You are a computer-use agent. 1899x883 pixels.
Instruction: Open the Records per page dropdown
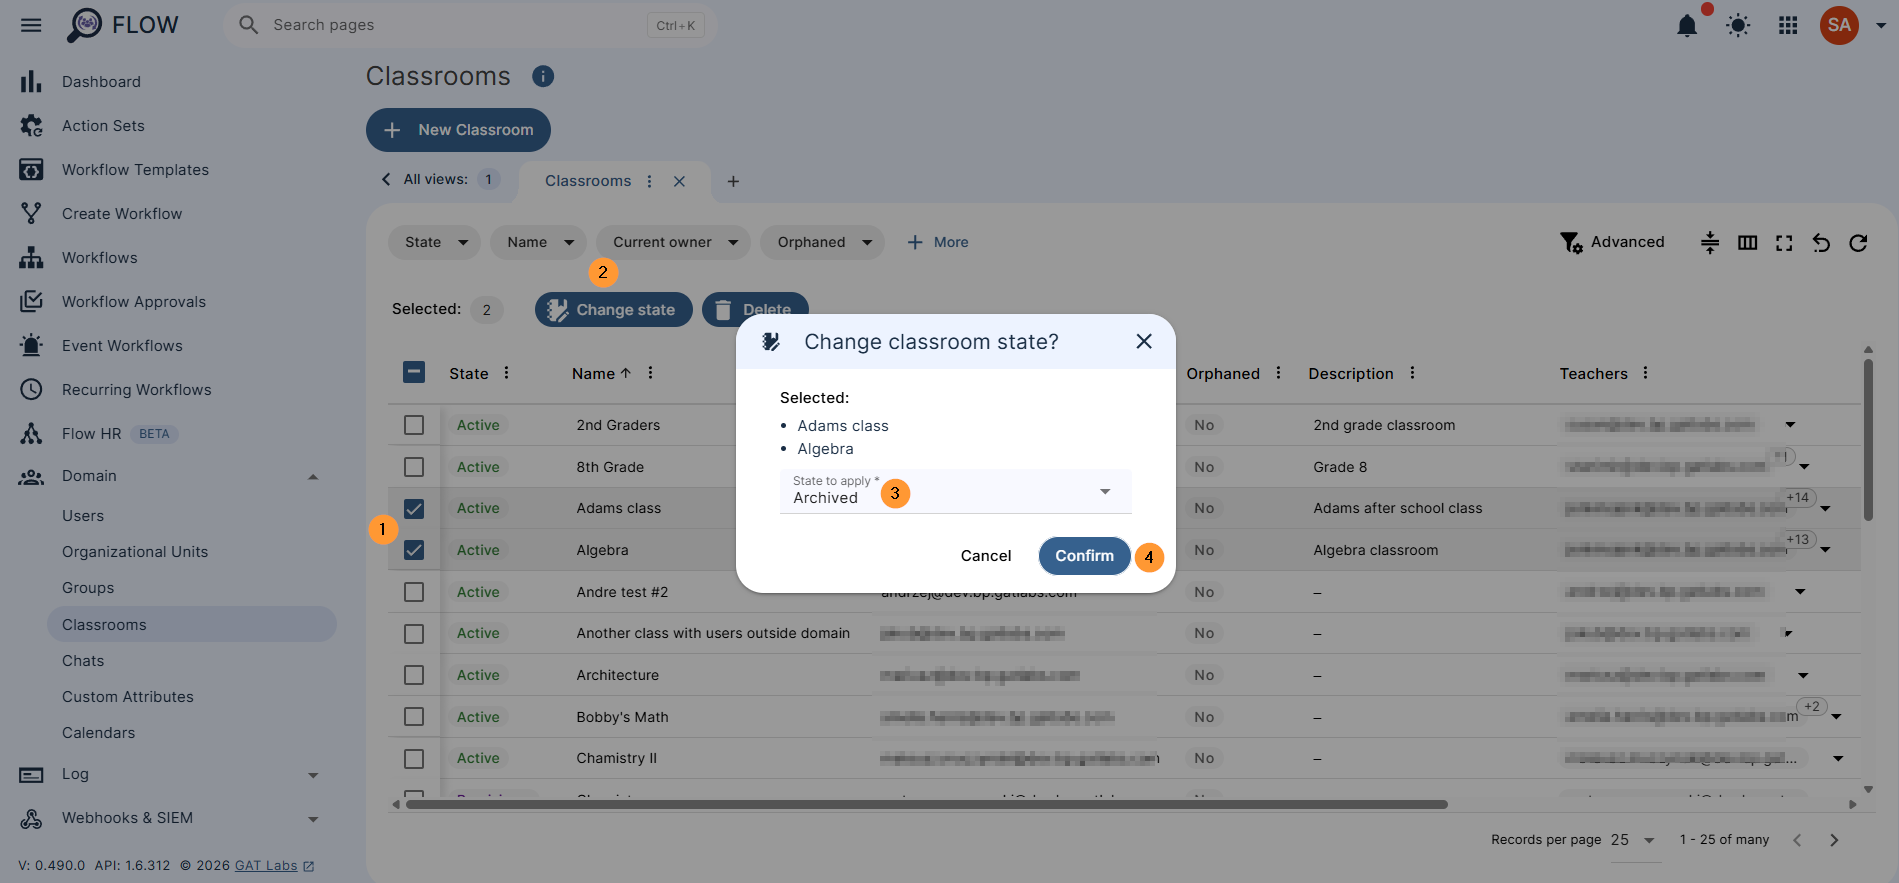point(1634,840)
